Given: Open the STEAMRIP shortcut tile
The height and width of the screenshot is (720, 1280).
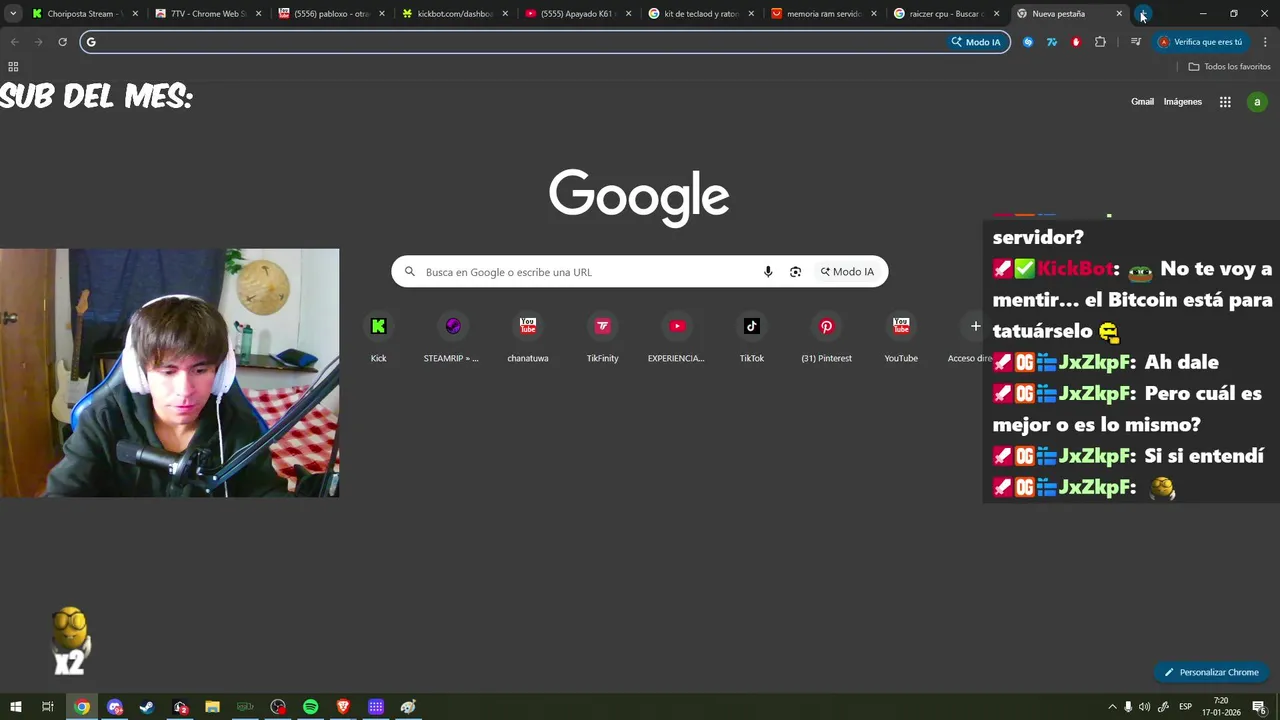Looking at the screenshot, I should pyautogui.click(x=452, y=337).
